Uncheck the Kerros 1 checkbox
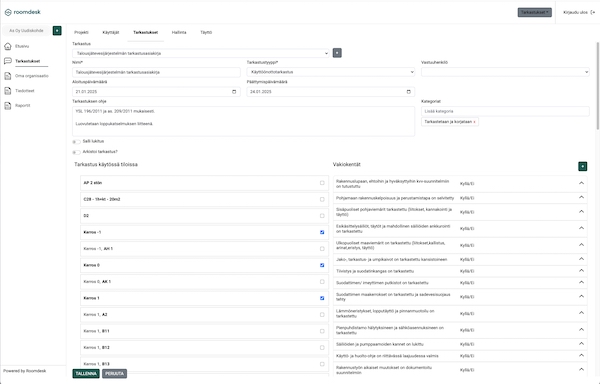 [322, 298]
